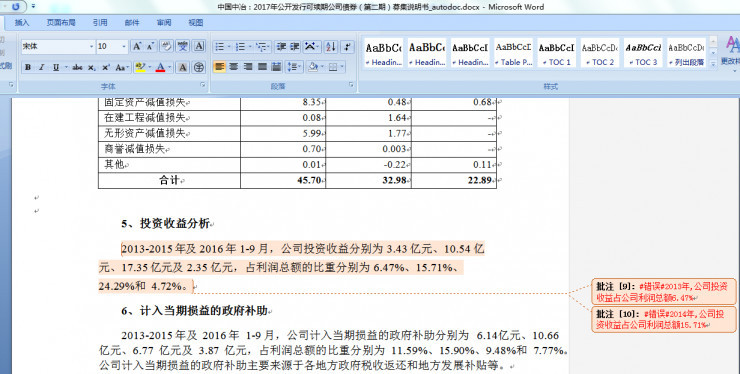The image size is (740, 374).
Task: Apply the 列出段落 style
Action: [687, 53]
